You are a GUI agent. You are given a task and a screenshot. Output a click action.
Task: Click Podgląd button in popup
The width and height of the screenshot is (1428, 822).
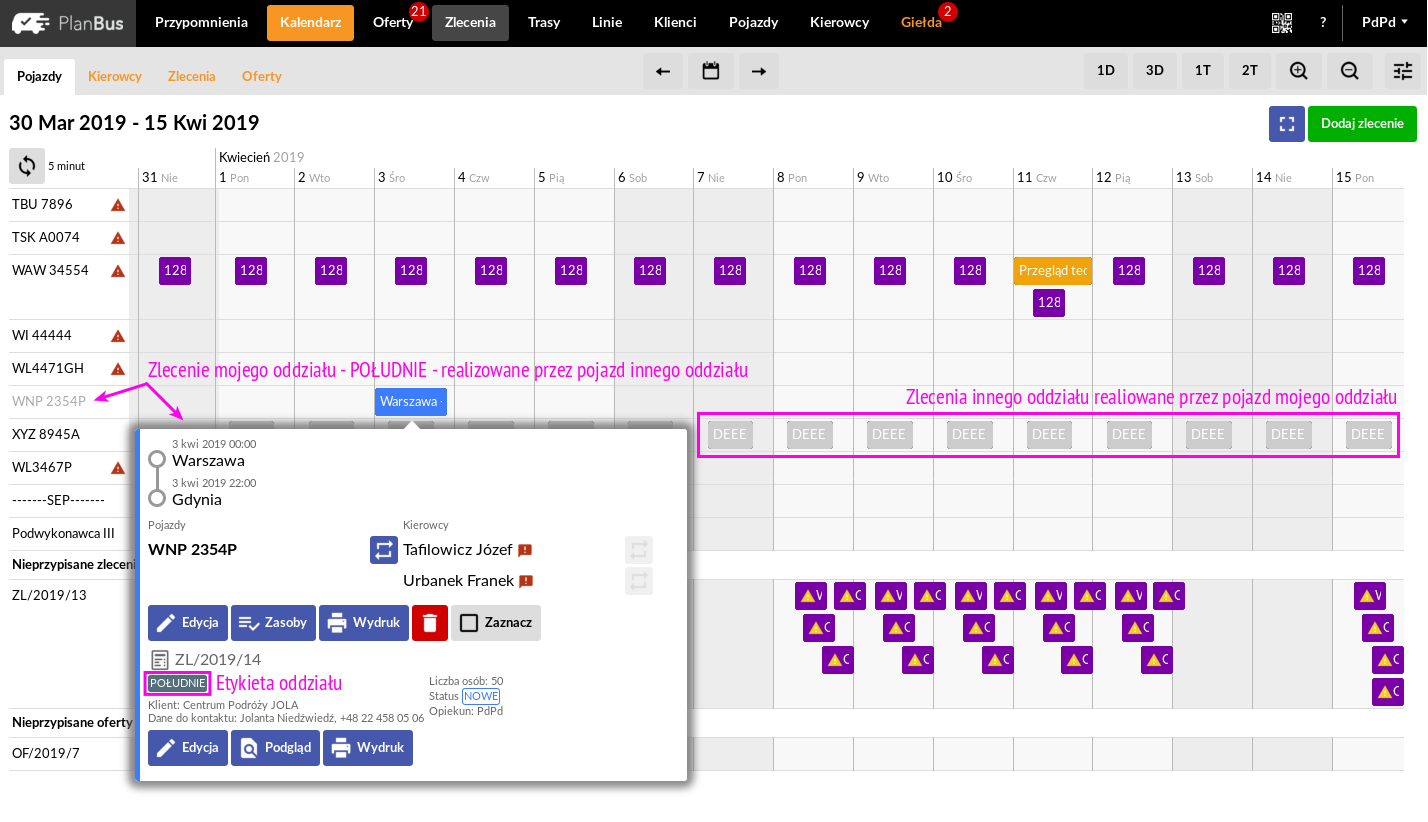click(x=275, y=748)
